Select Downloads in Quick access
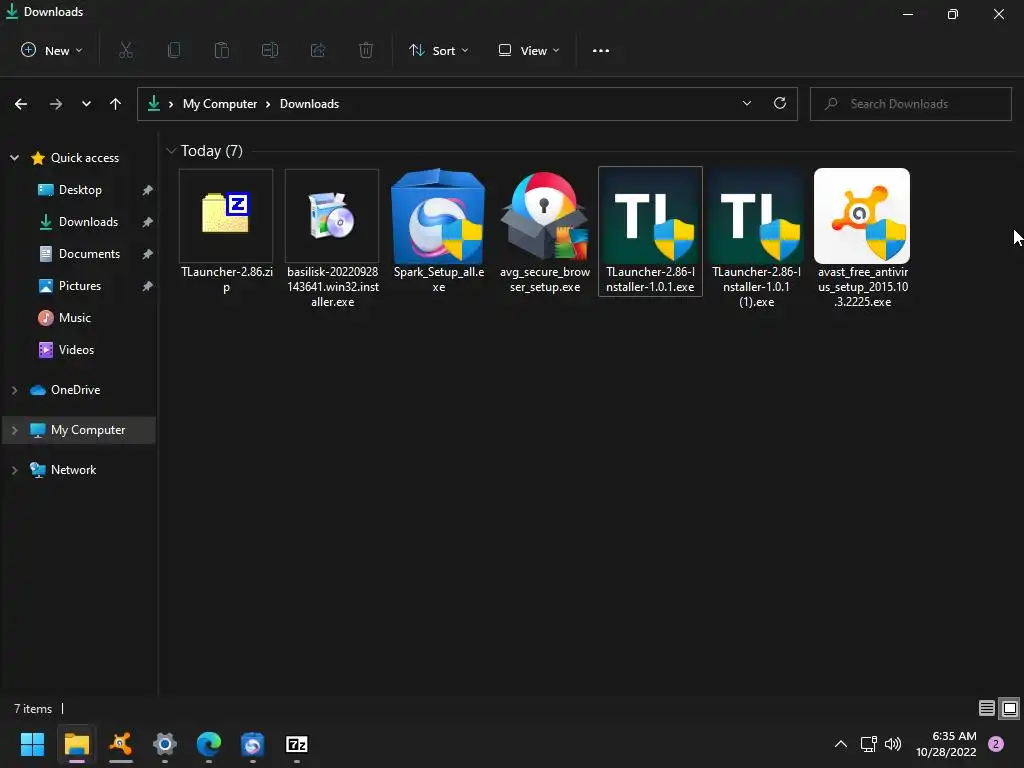Image resolution: width=1024 pixels, height=768 pixels. pos(88,221)
